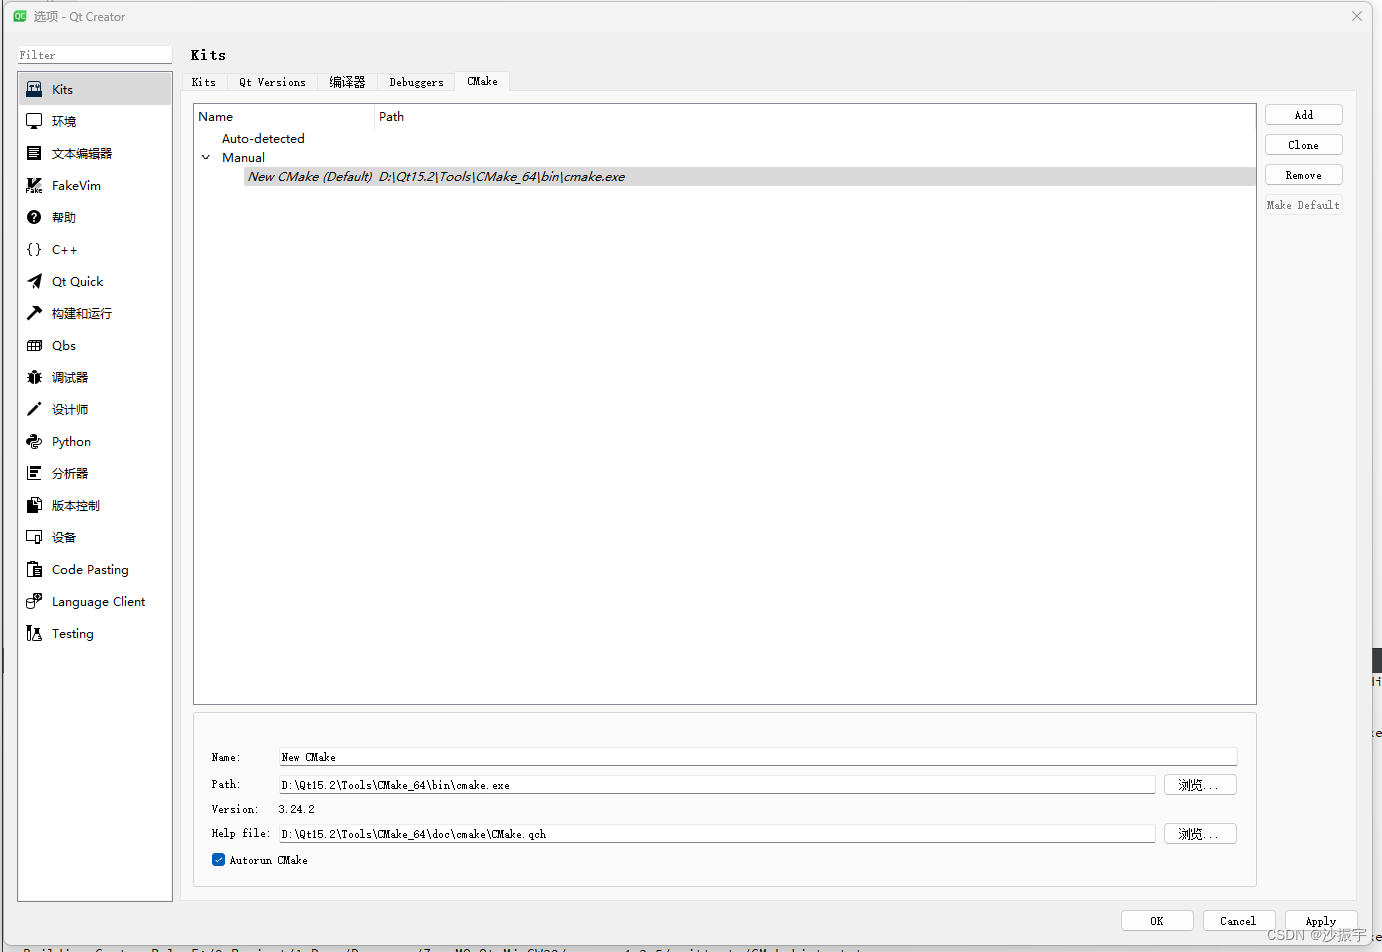The width and height of the screenshot is (1382, 952).
Task: Open the Qt Quick paper plane icon
Action: point(34,281)
